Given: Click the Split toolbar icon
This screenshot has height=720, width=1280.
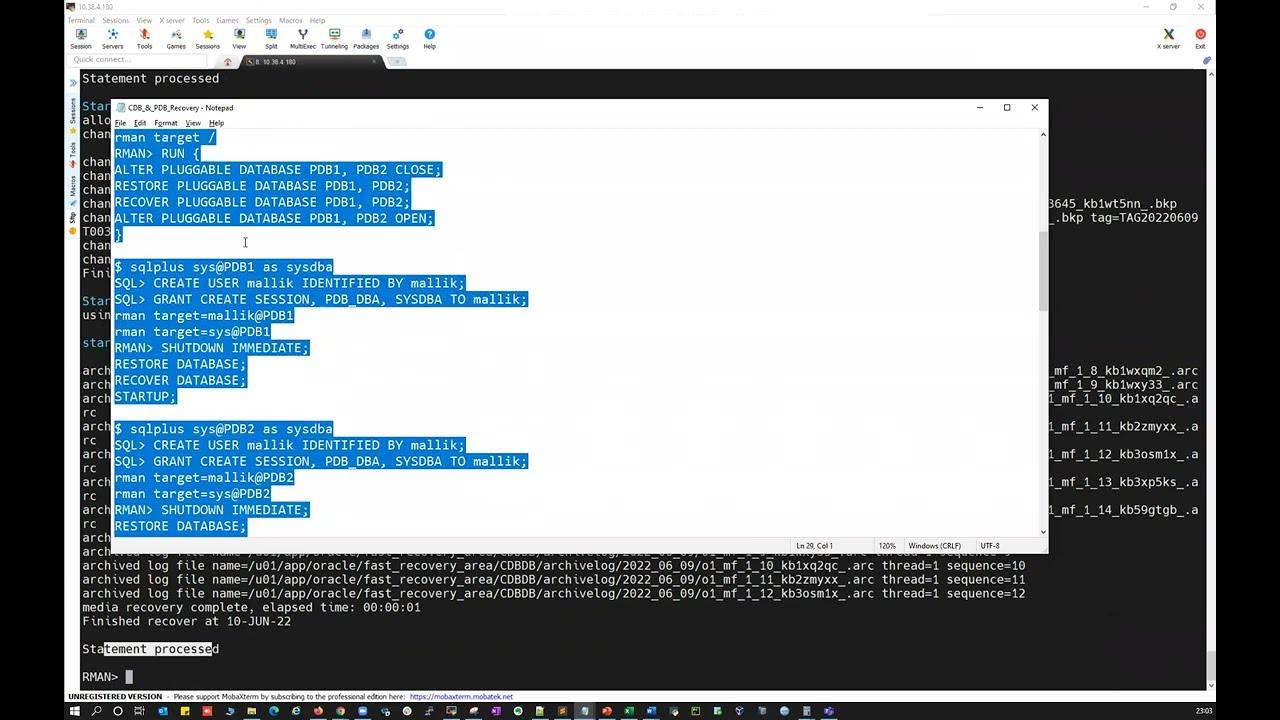Looking at the screenshot, I should coord(271,38).
